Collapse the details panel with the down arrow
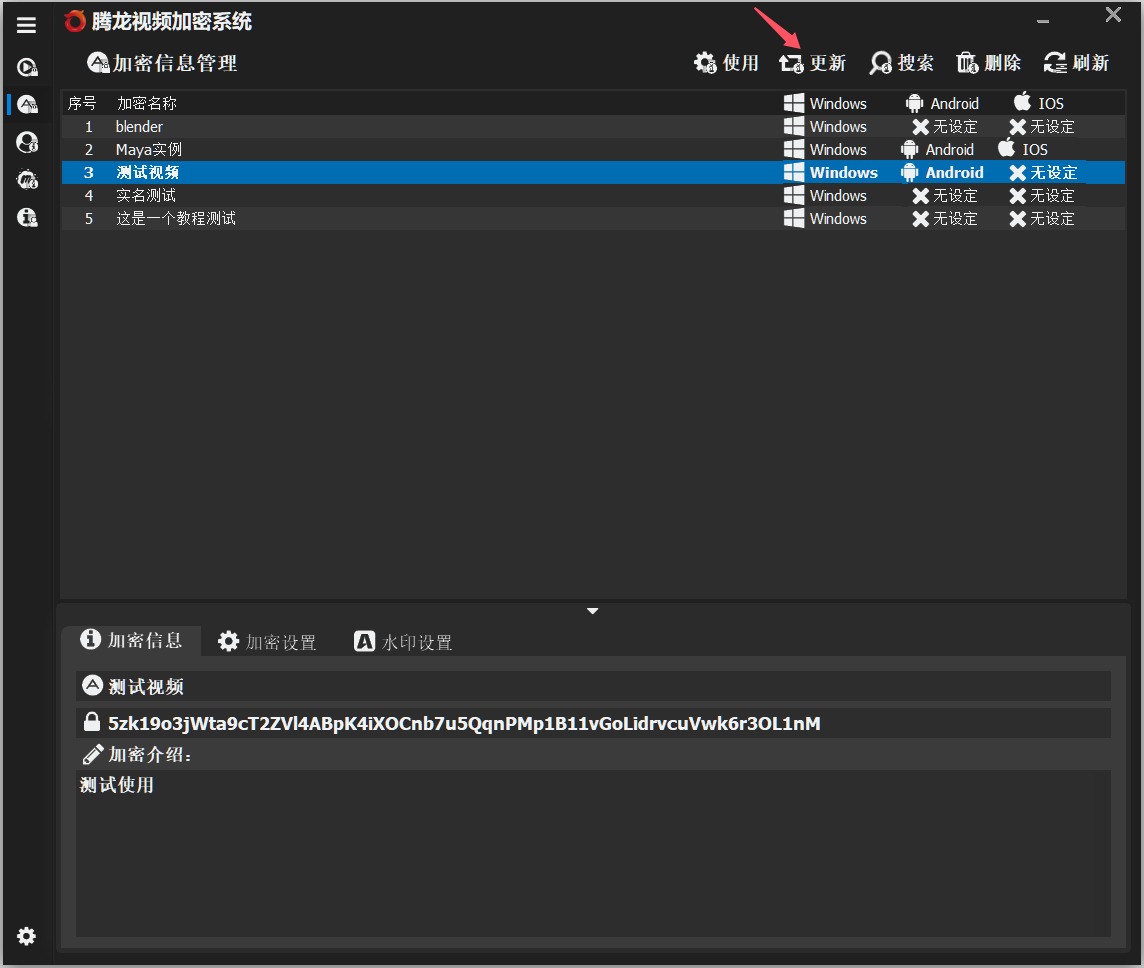 tap(592, 611)
